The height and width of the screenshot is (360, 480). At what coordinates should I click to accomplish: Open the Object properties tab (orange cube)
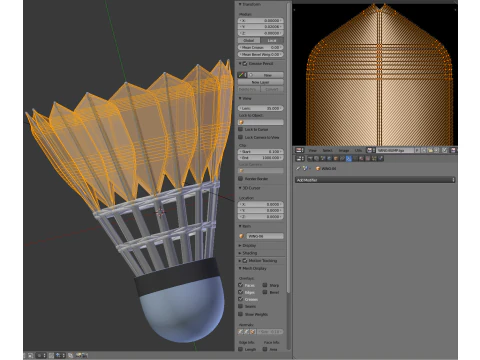336,158
